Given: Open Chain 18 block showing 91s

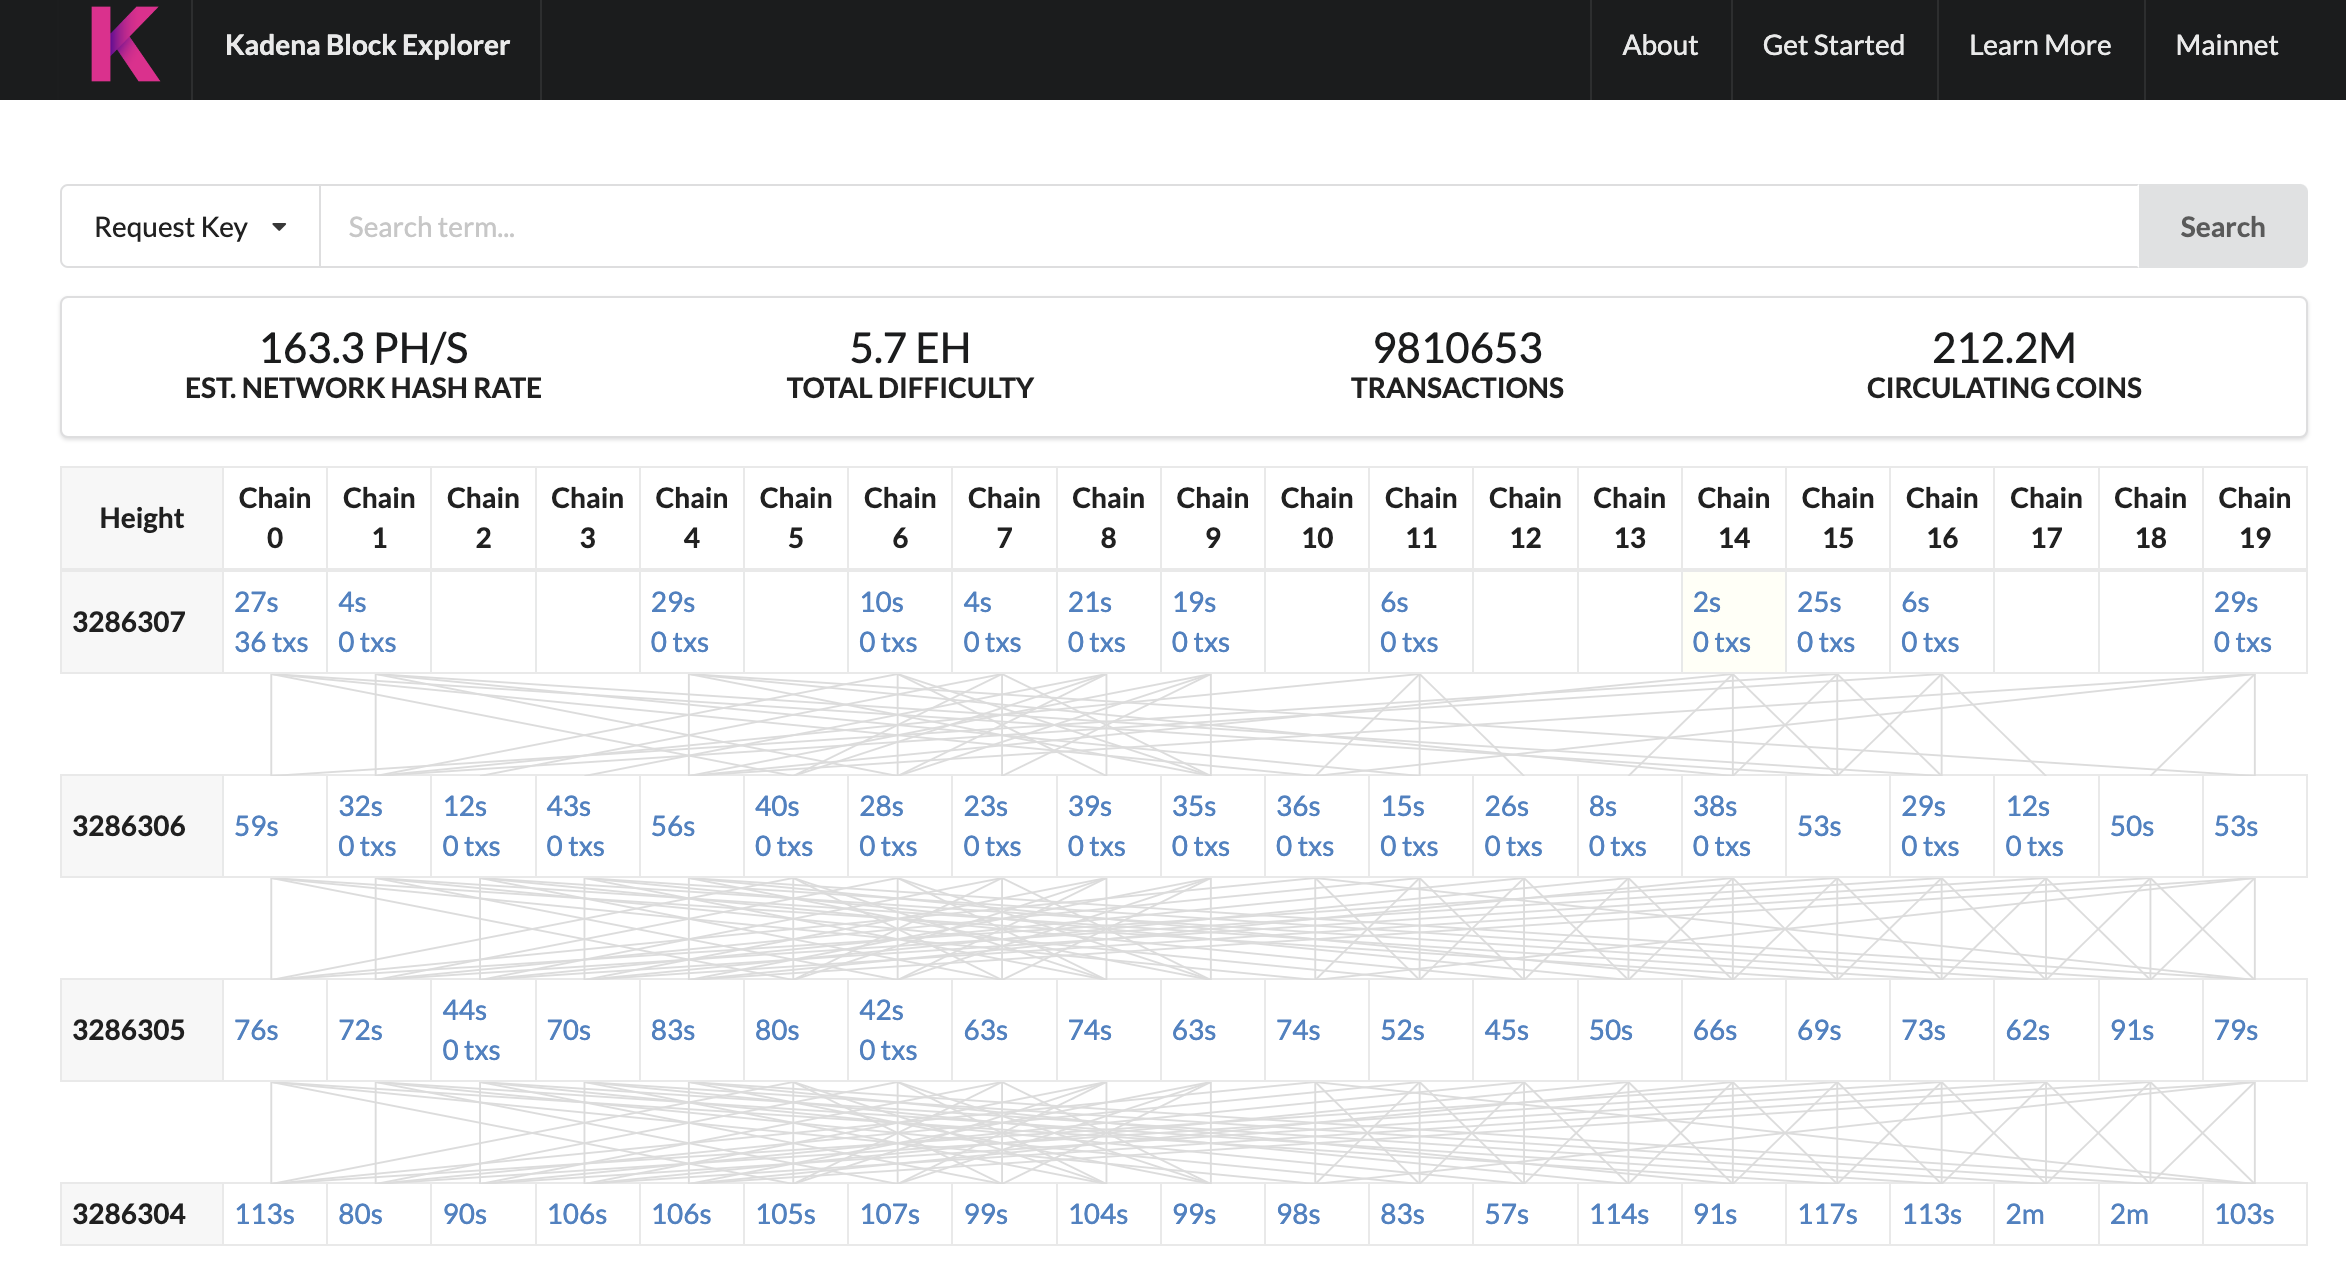Looking at the screenshot, I should click(2131, 1030).
